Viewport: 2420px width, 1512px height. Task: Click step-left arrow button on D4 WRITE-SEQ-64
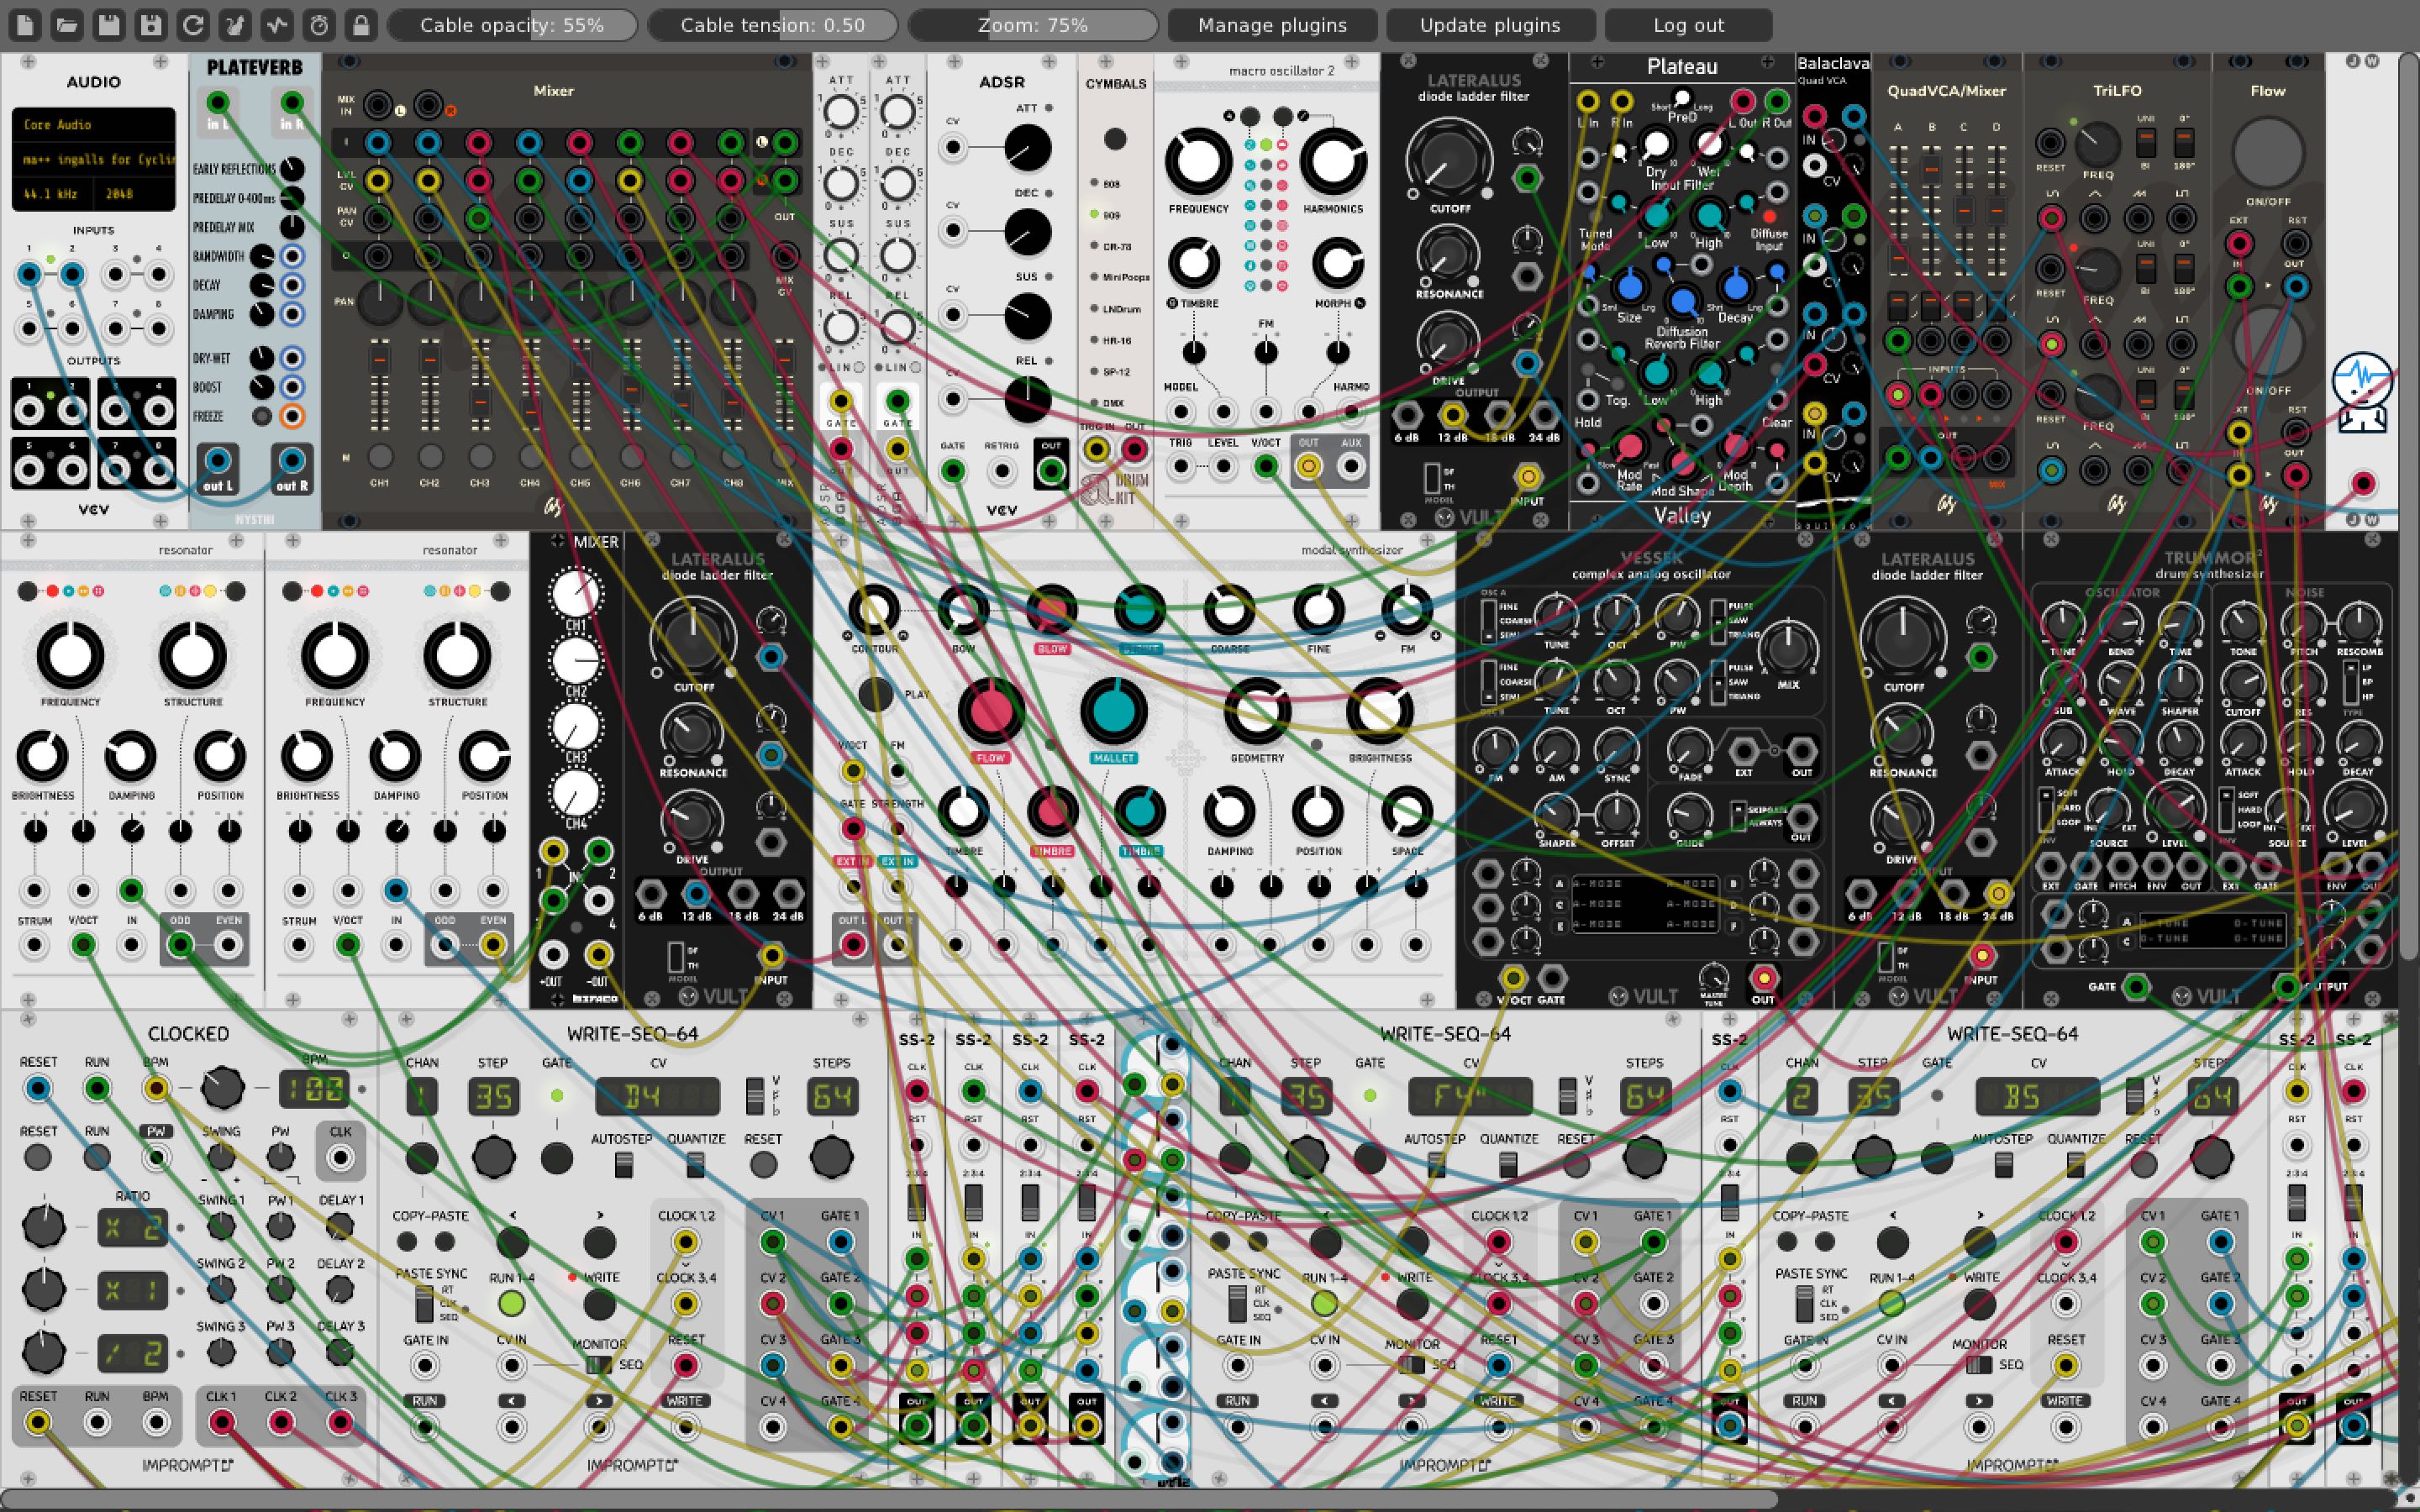click(513, 1242)
